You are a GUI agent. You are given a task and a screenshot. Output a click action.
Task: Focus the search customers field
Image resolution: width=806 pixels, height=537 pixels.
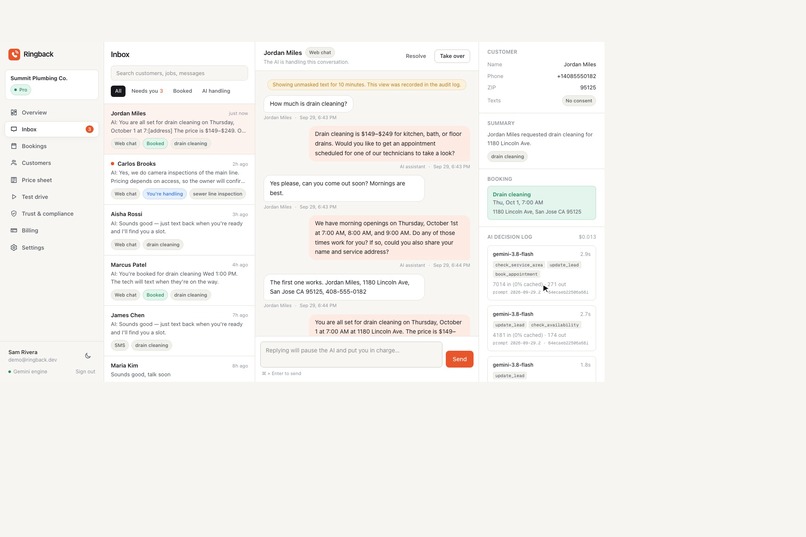[179, 73]
